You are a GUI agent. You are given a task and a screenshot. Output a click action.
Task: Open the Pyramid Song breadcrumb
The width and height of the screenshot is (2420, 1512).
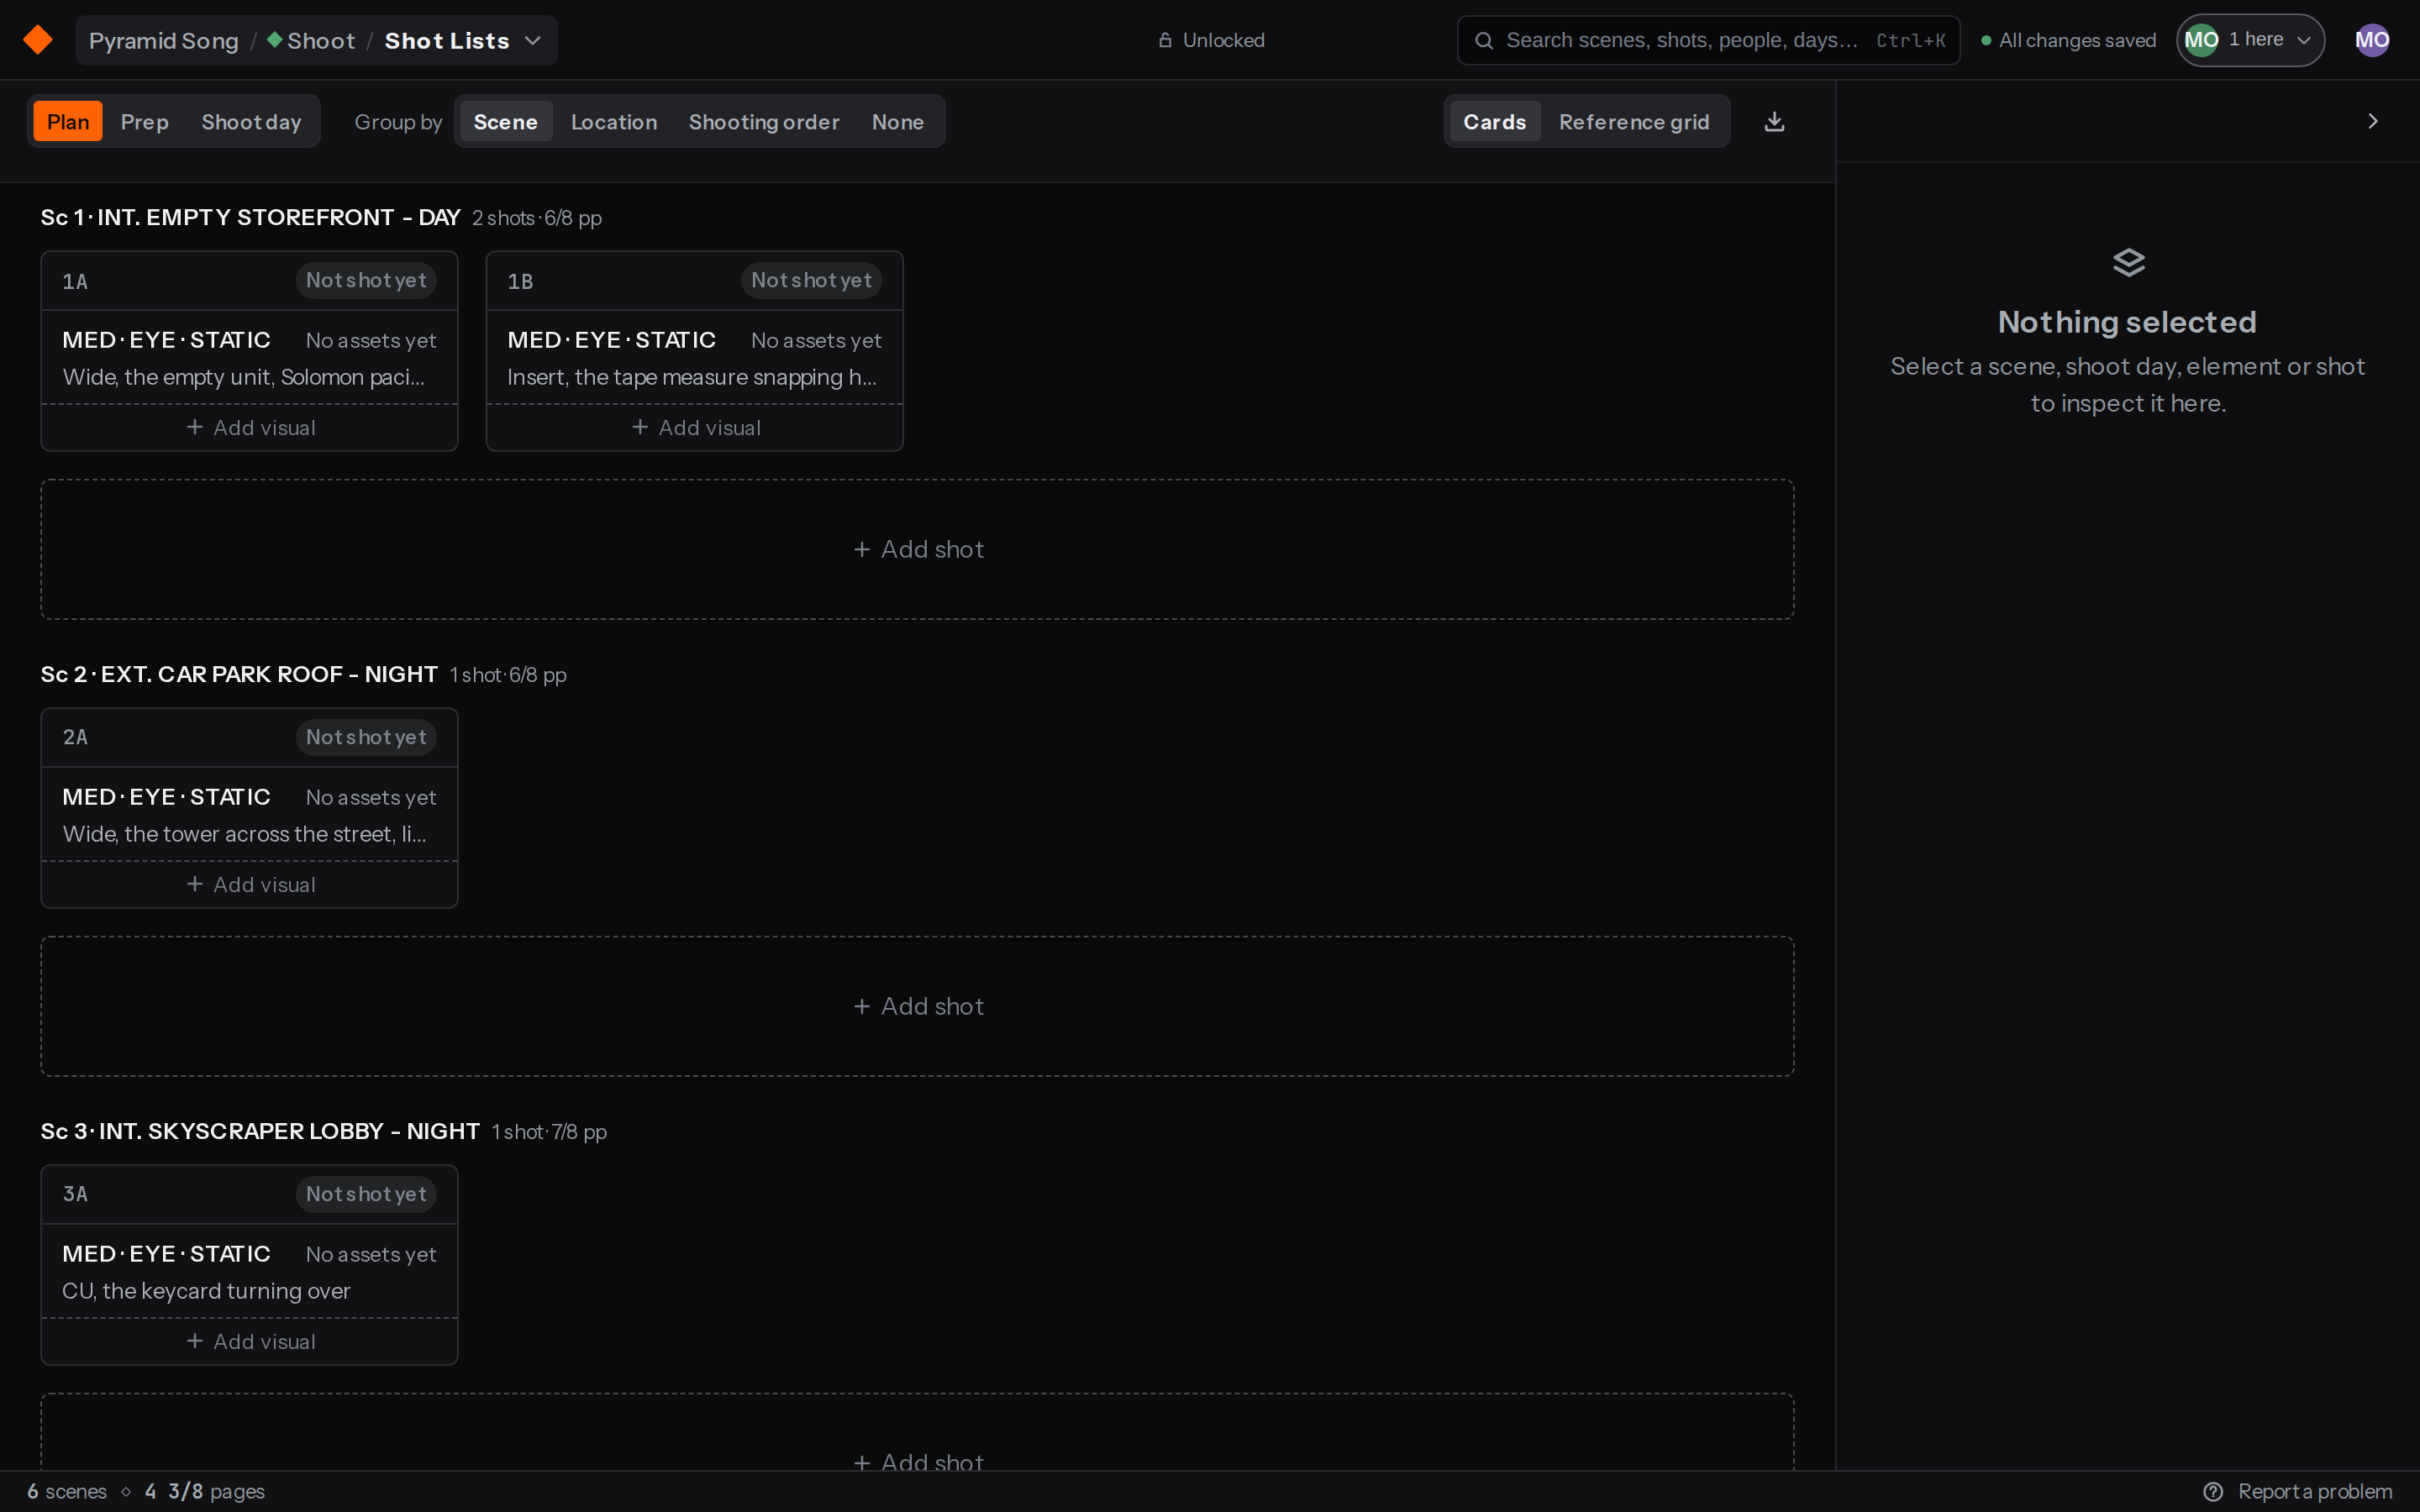164,40
